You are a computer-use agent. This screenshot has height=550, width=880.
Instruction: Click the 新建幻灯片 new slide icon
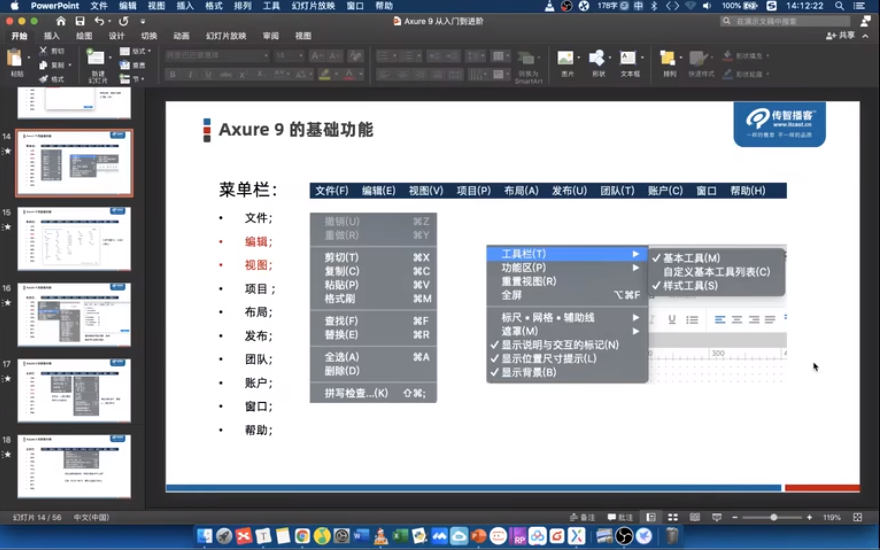pos(96,60)
